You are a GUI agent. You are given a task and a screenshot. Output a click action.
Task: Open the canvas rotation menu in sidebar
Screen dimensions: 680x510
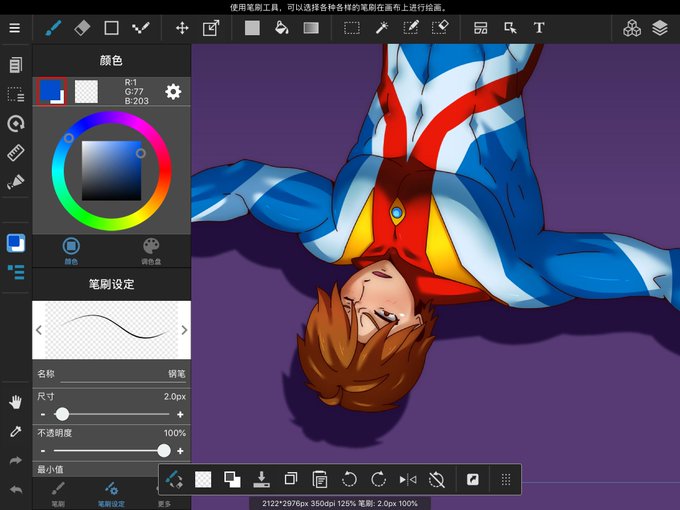click(16, 124)
